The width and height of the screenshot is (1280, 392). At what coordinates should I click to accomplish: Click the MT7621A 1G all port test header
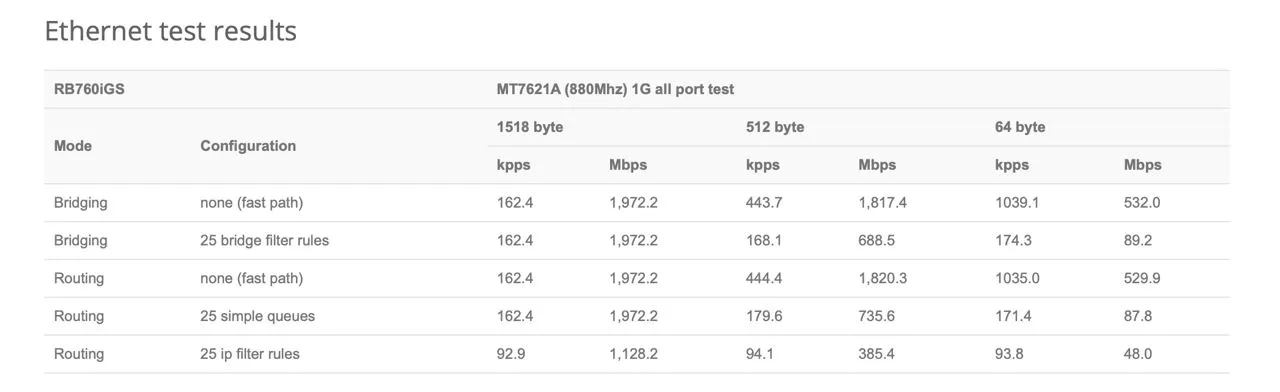[x=615, y=89]
